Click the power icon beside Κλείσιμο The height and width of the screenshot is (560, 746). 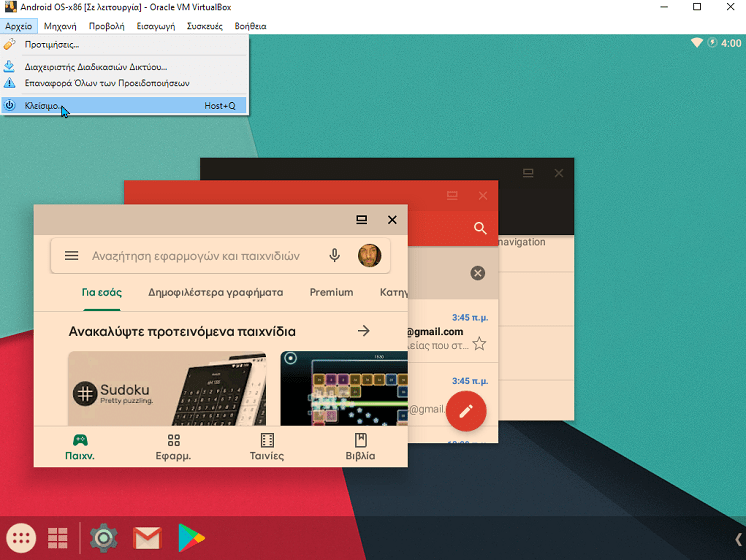pos(10,105)
